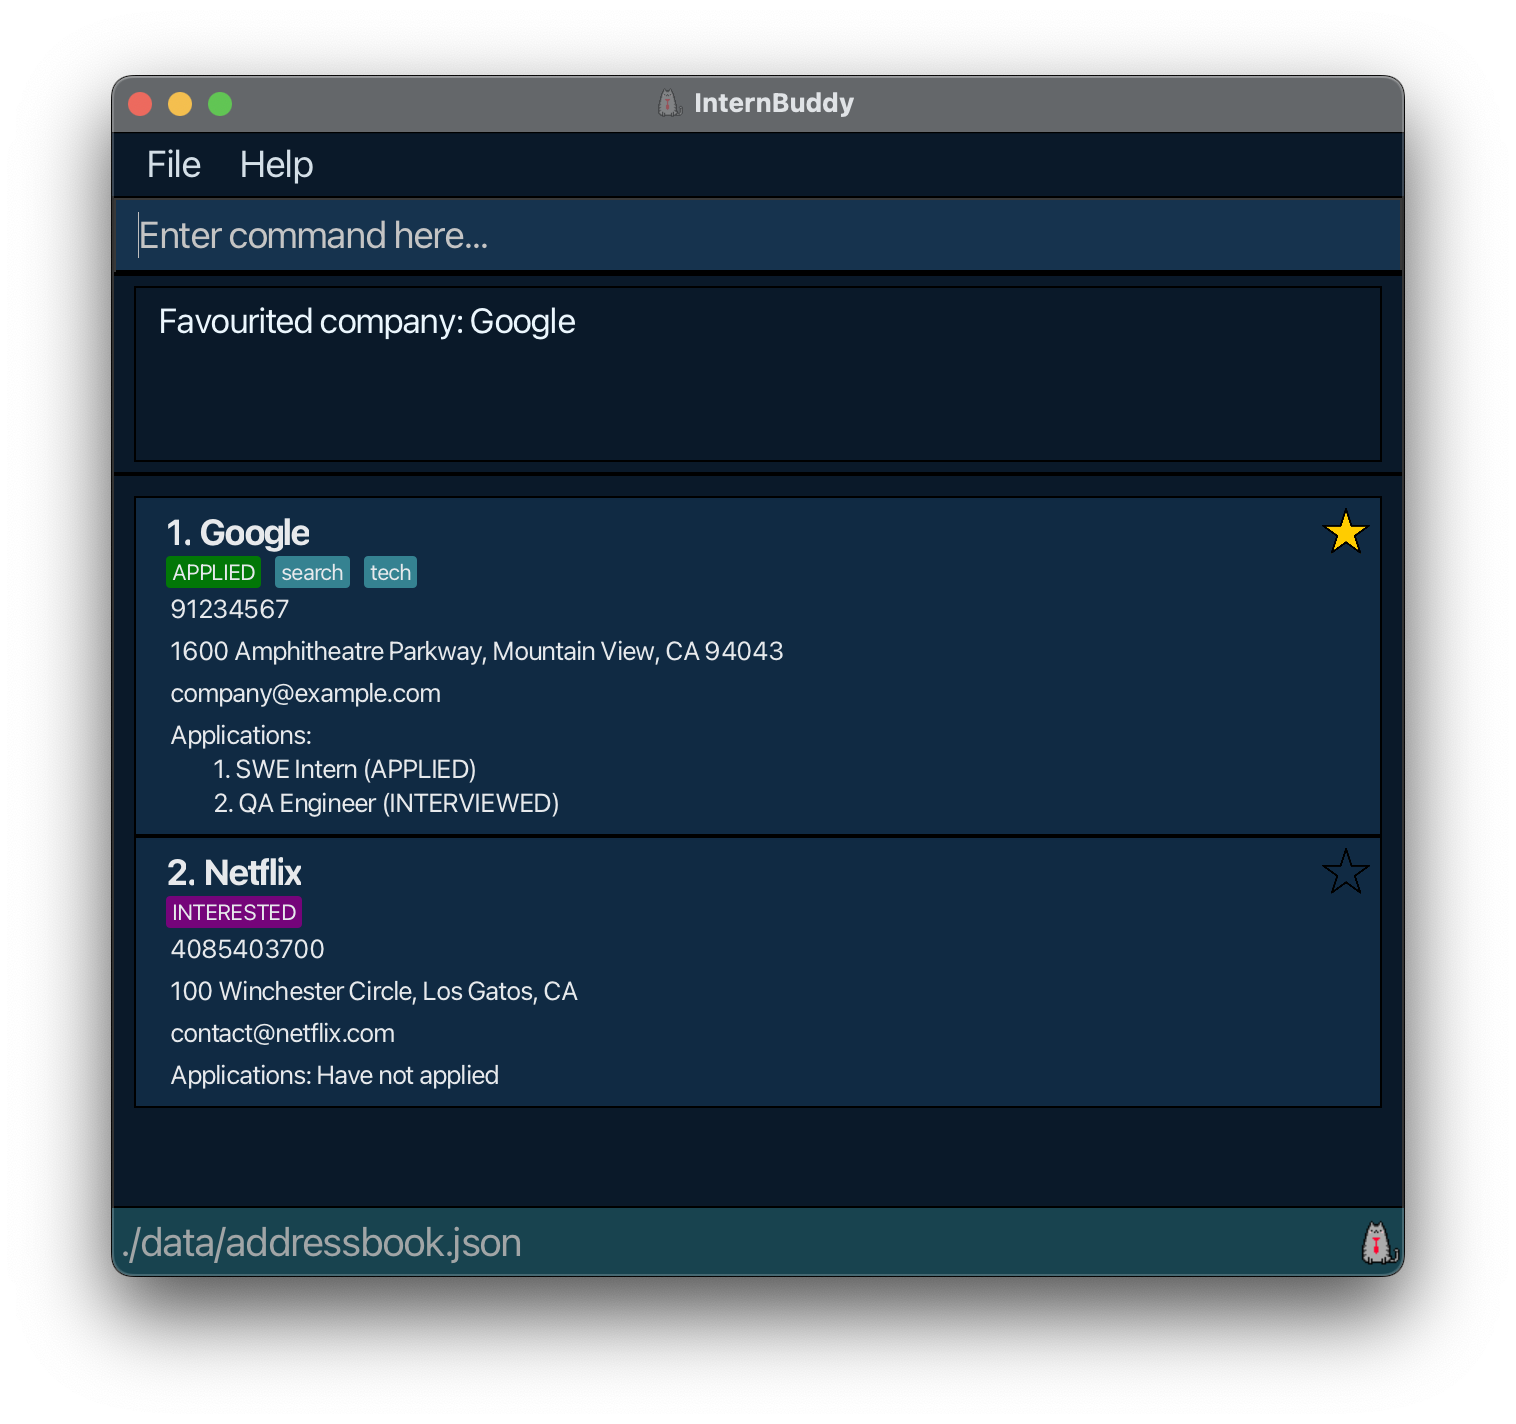This screenshot has width=1516, height=1424.
Task: Select the 2. Netflix company heading
Action: (234, 873)
